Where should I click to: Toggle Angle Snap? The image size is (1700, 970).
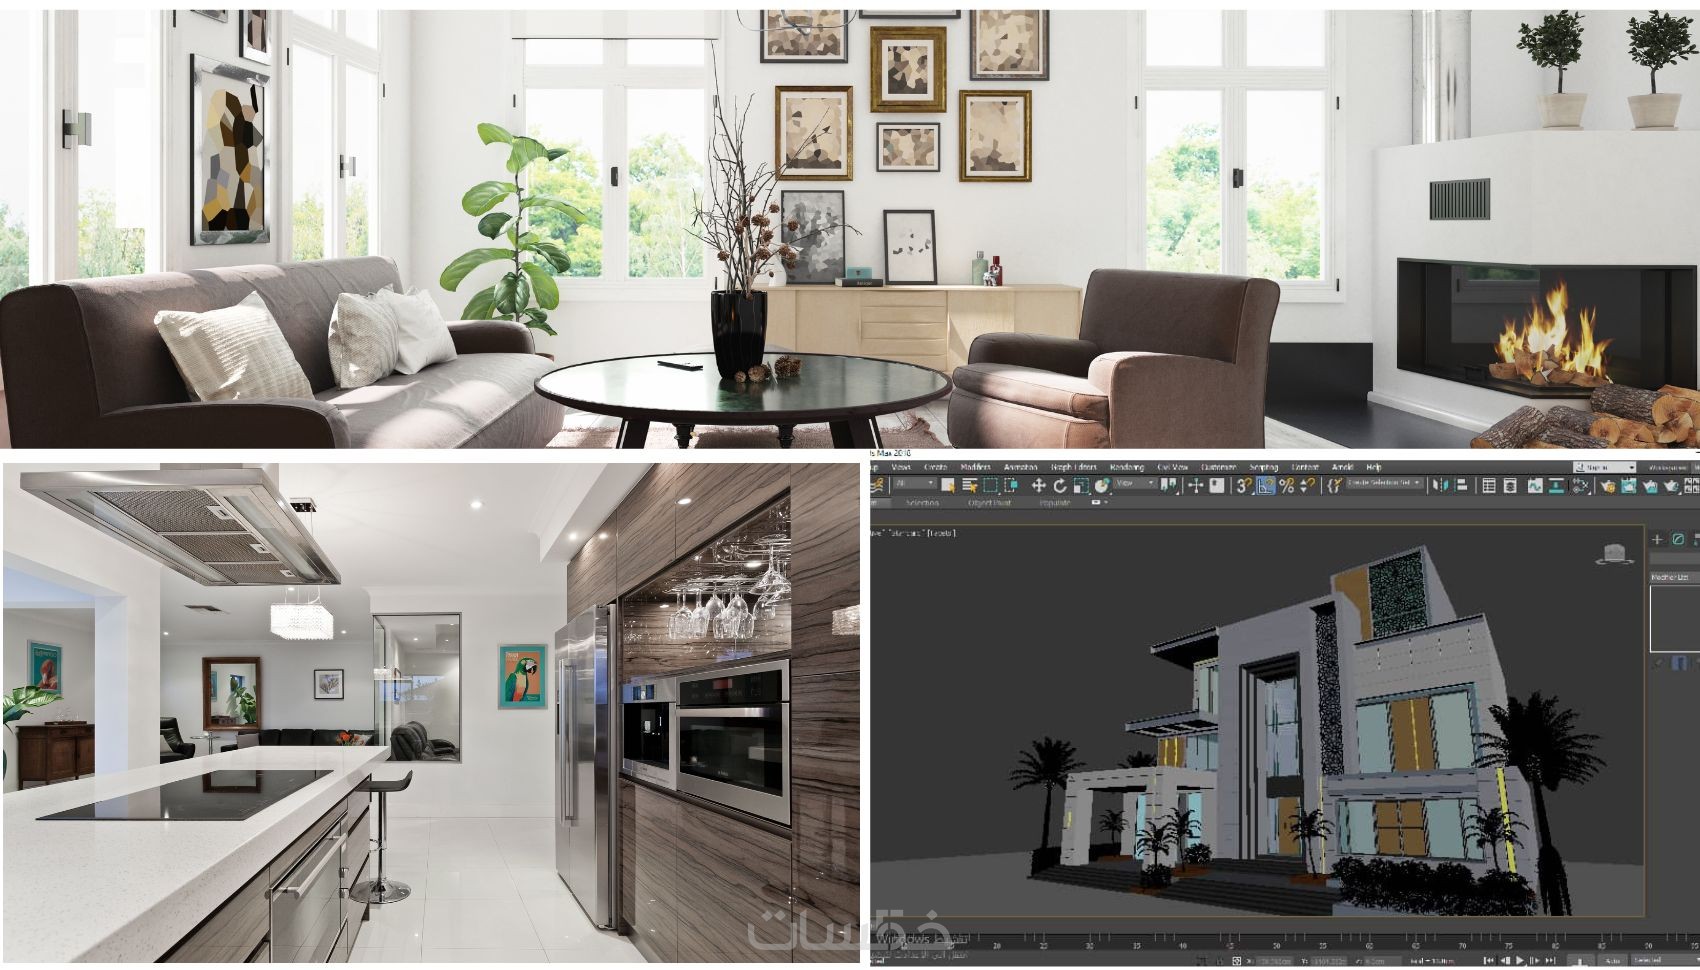pyautogui.click(x=1266, y=485)
